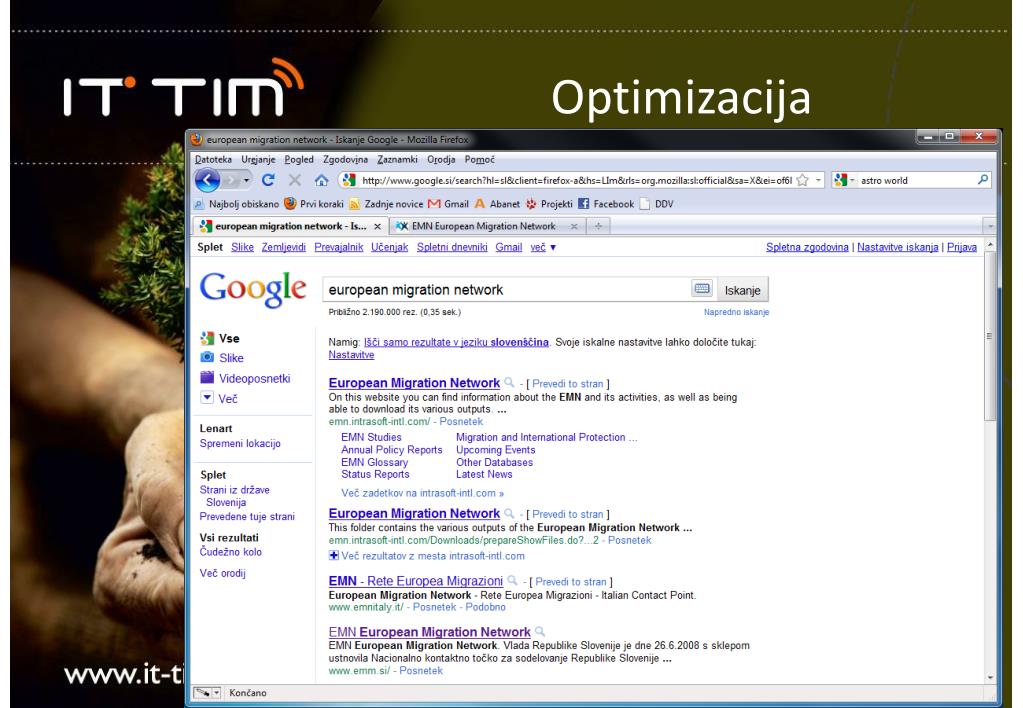This screenshot has width=1023, height=708.
Task: Expand Več rezultatov z mesta intrasoft-intl.com
Action: click(x=427, y=556)
